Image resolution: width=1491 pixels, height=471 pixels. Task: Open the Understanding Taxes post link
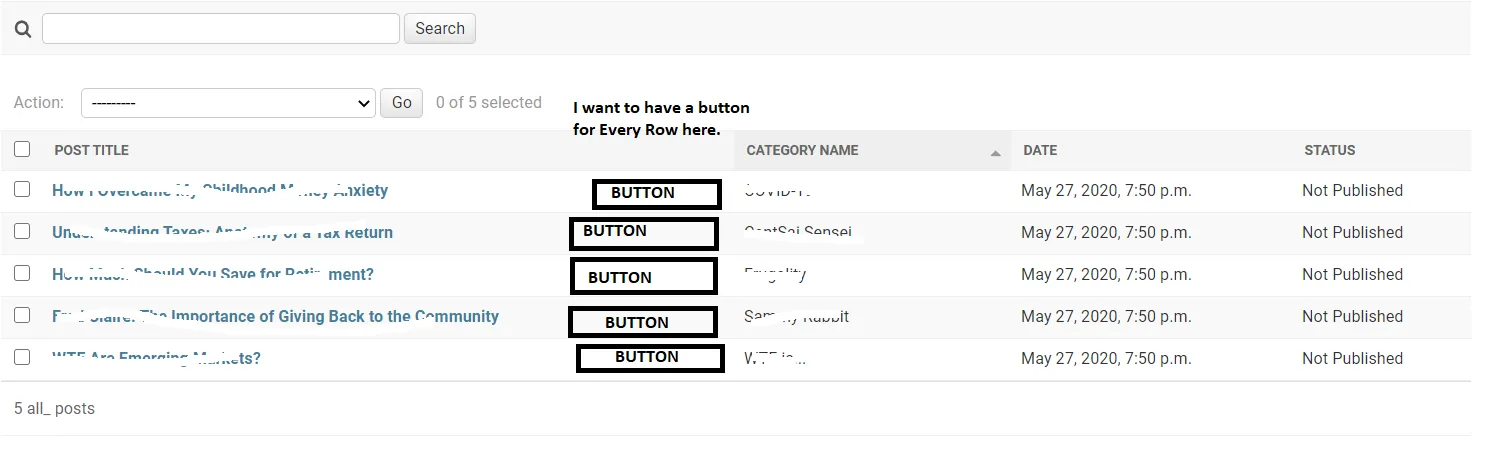coord(222,232)
